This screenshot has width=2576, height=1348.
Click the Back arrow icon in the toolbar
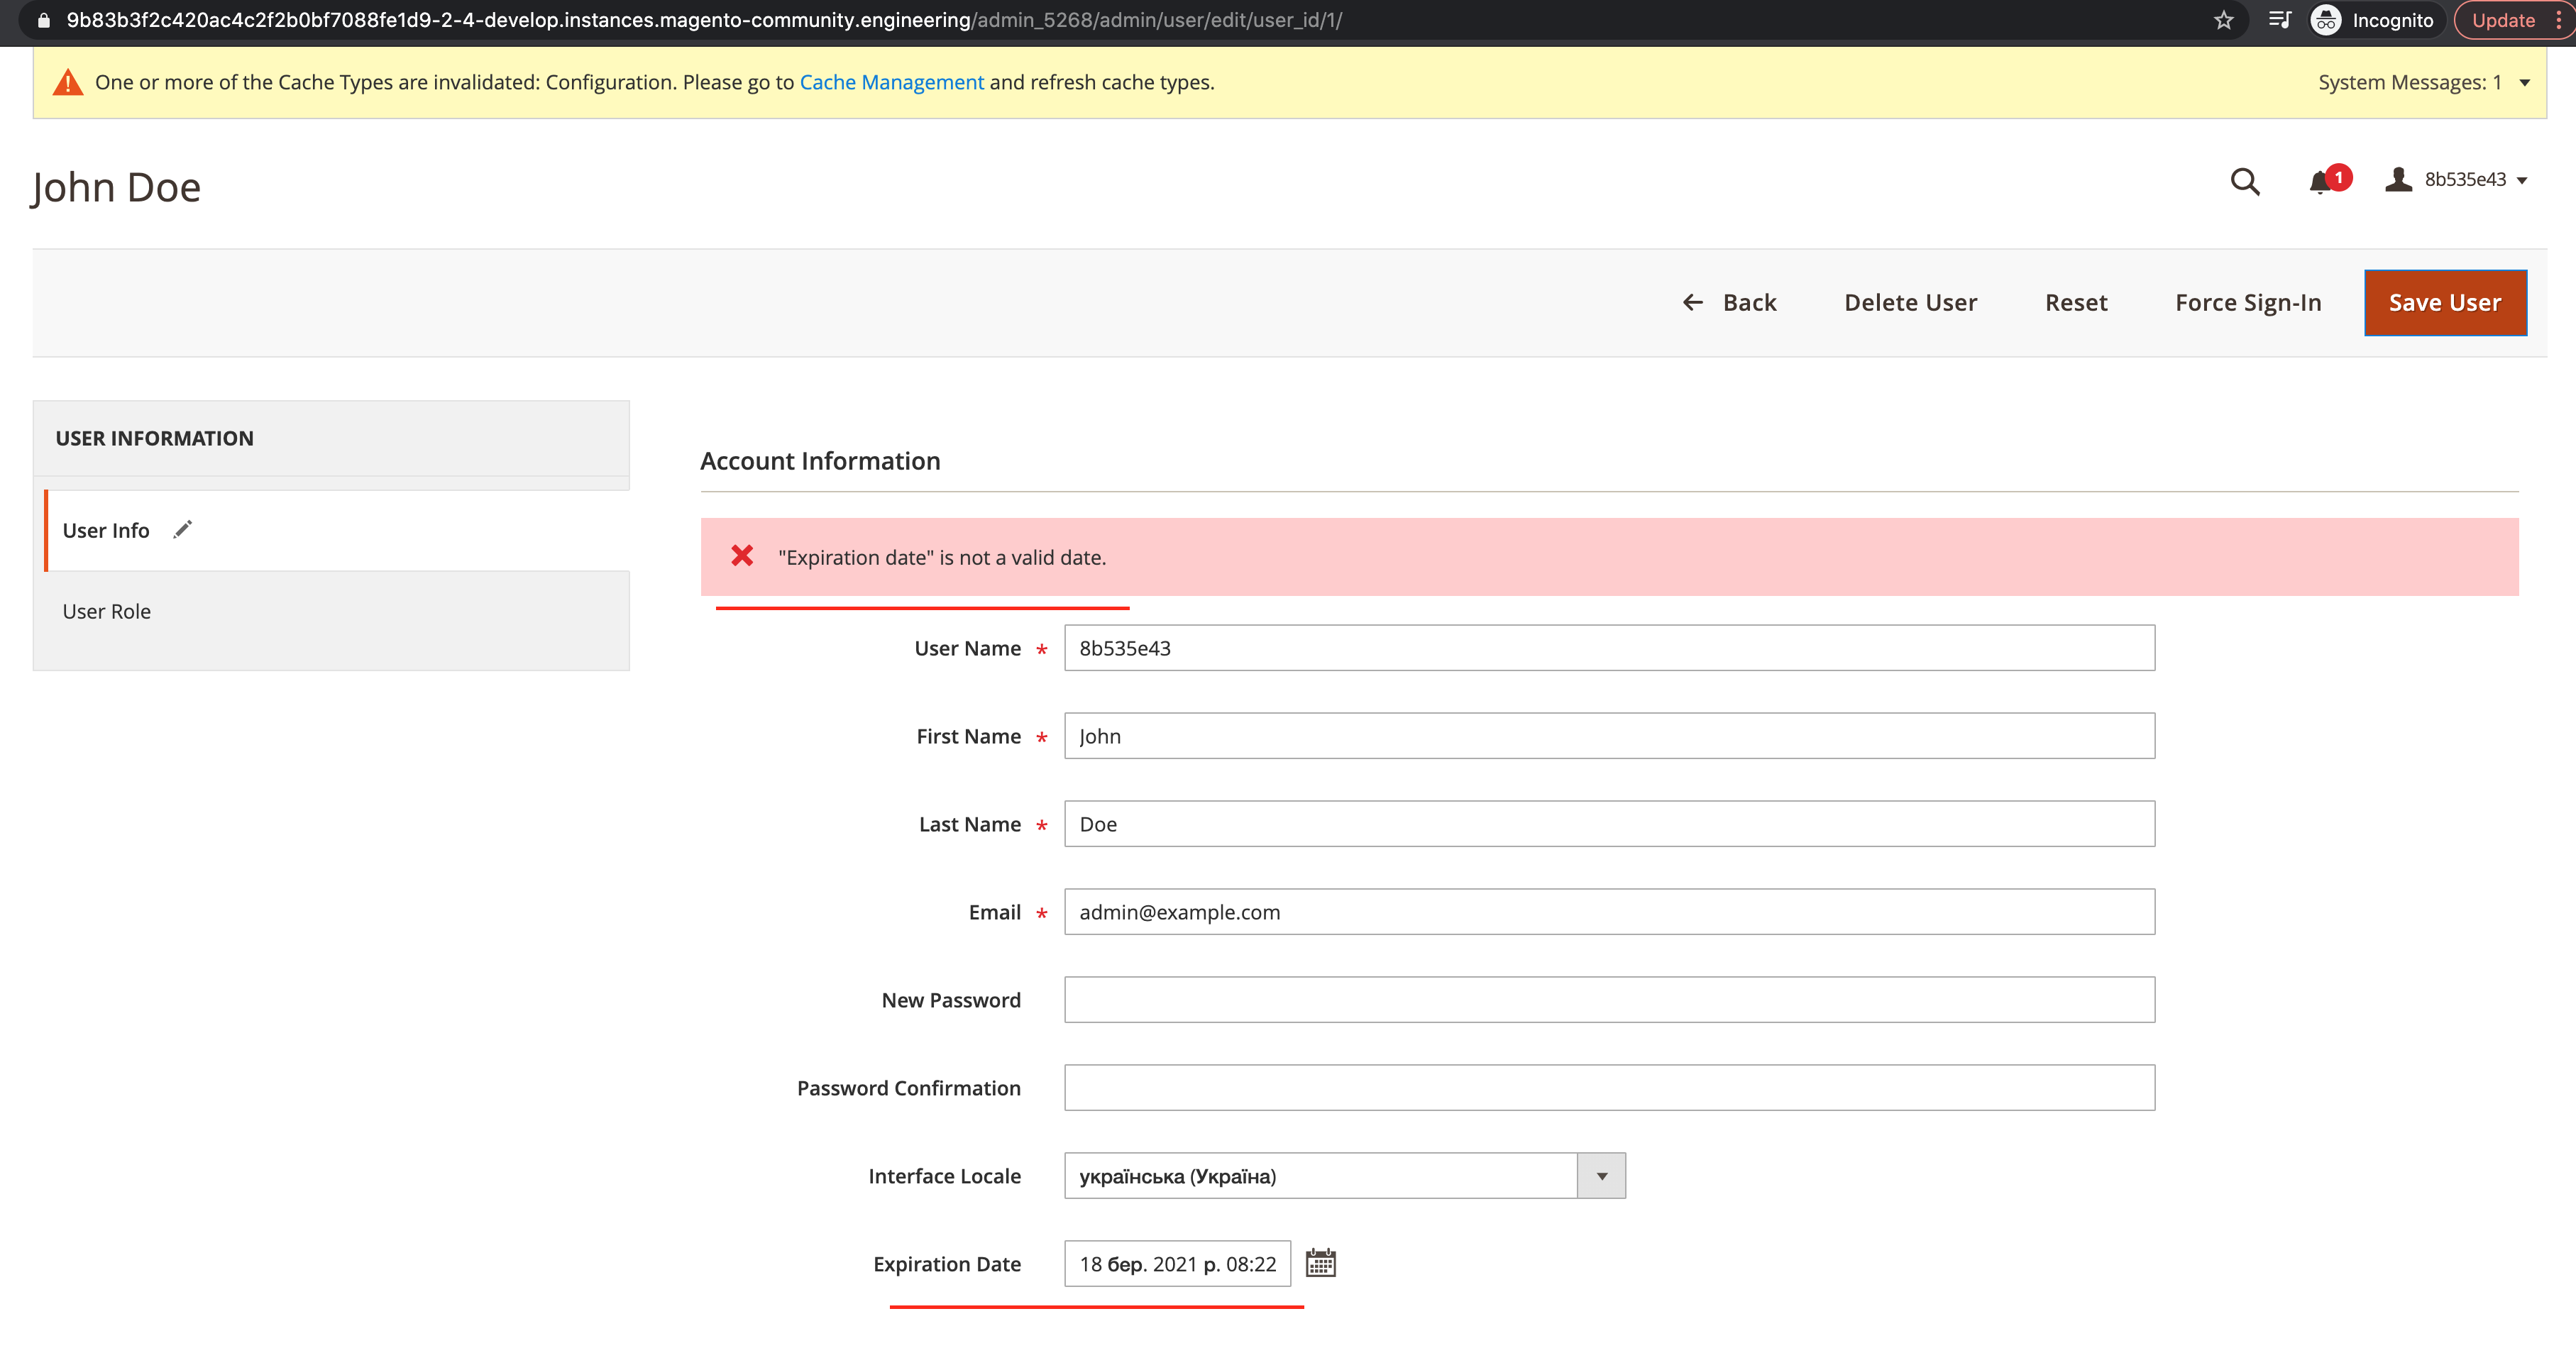[1693, 302]
